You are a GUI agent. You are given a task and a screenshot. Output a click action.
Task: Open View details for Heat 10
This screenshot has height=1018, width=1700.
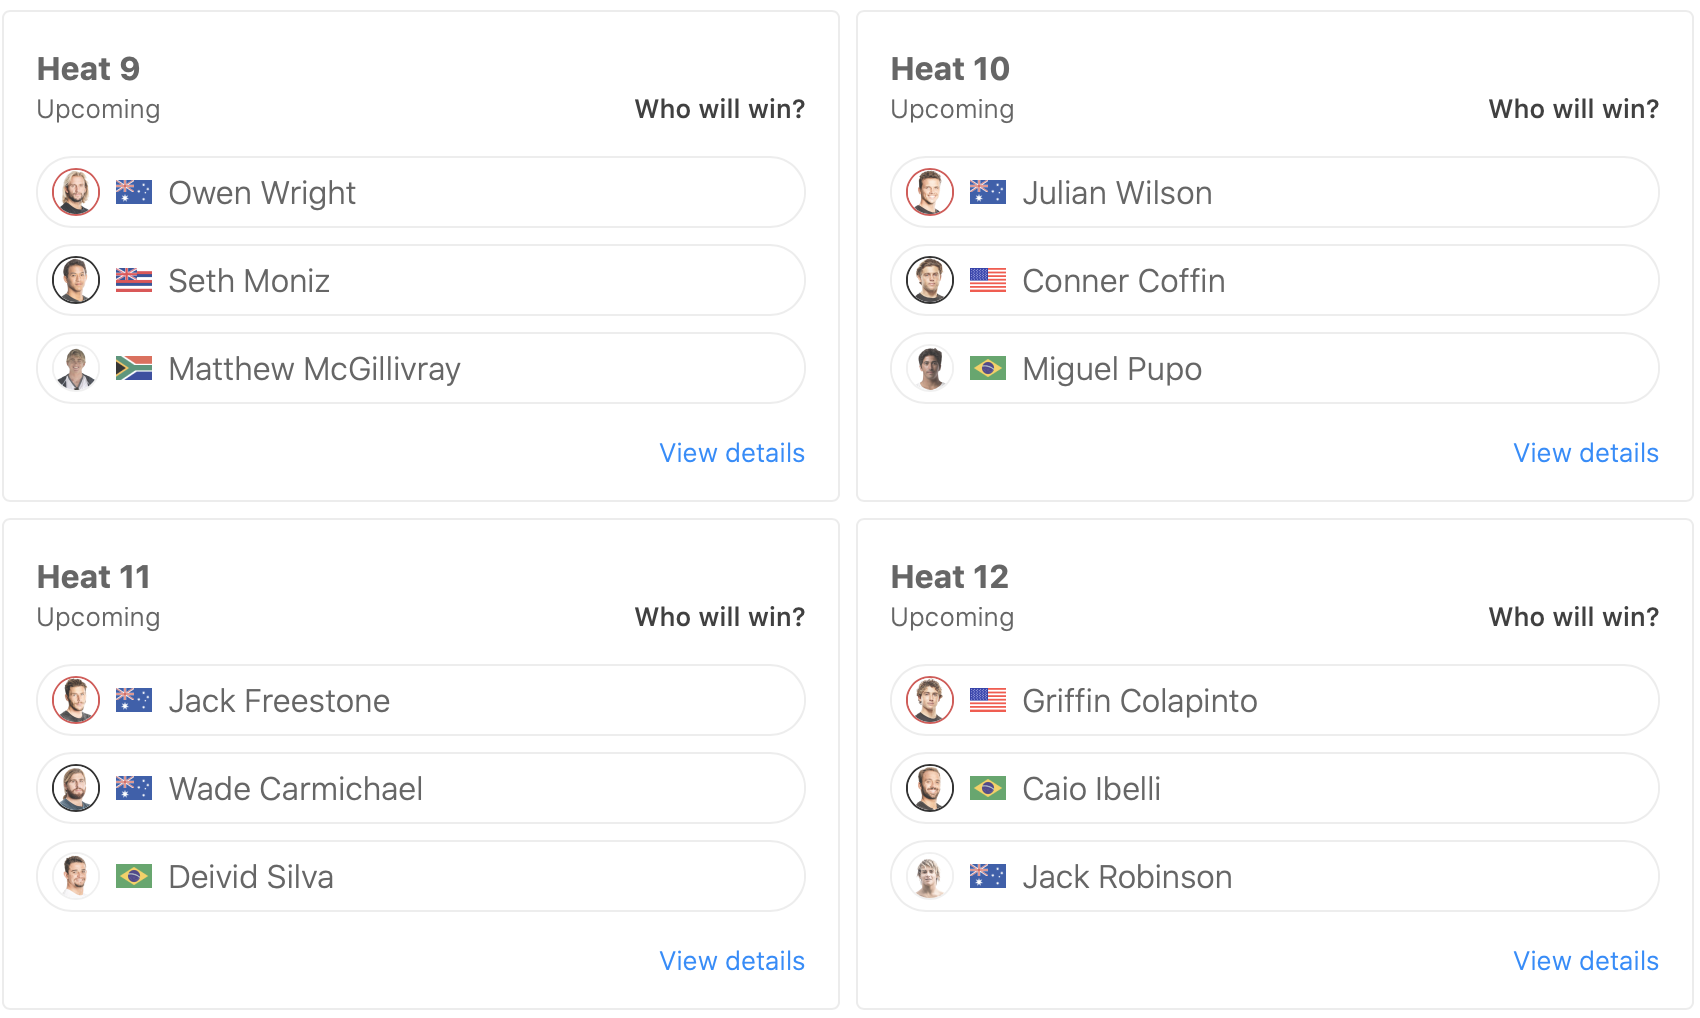point(1586,453)
